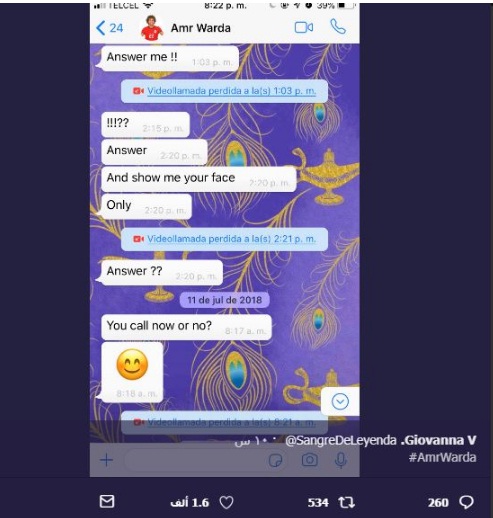The height and width of the screenshot is (518, 493).
Task: Open the camera icon in the message bar
Action: click(310, 460)
